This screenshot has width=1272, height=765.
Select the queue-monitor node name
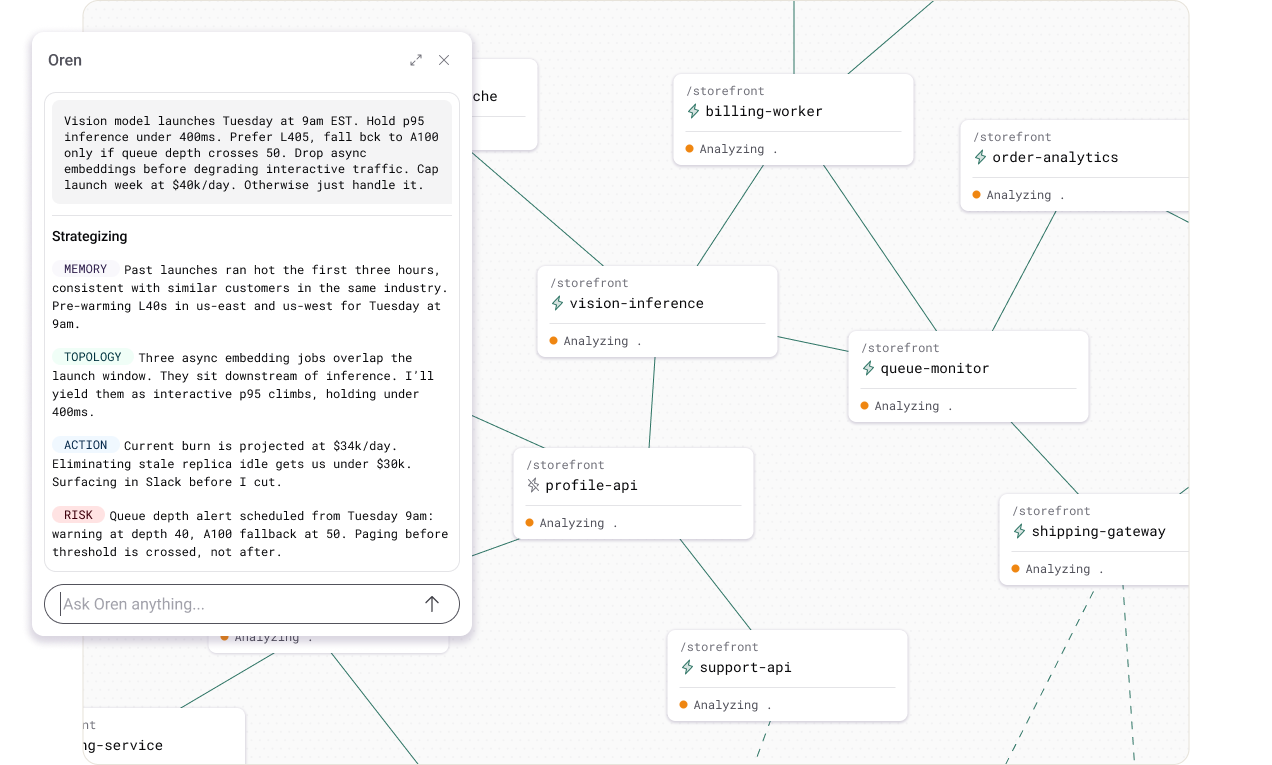click(x=934, y=368)
